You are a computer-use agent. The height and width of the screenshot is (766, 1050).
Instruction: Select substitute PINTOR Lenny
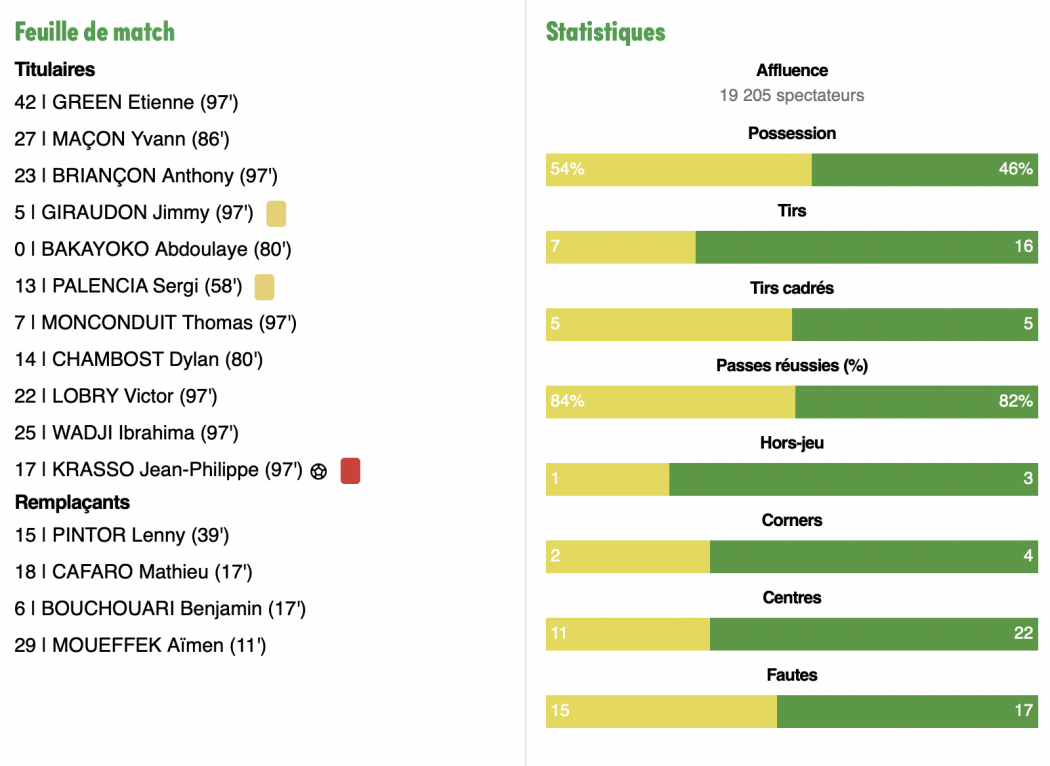coord(122,536)
